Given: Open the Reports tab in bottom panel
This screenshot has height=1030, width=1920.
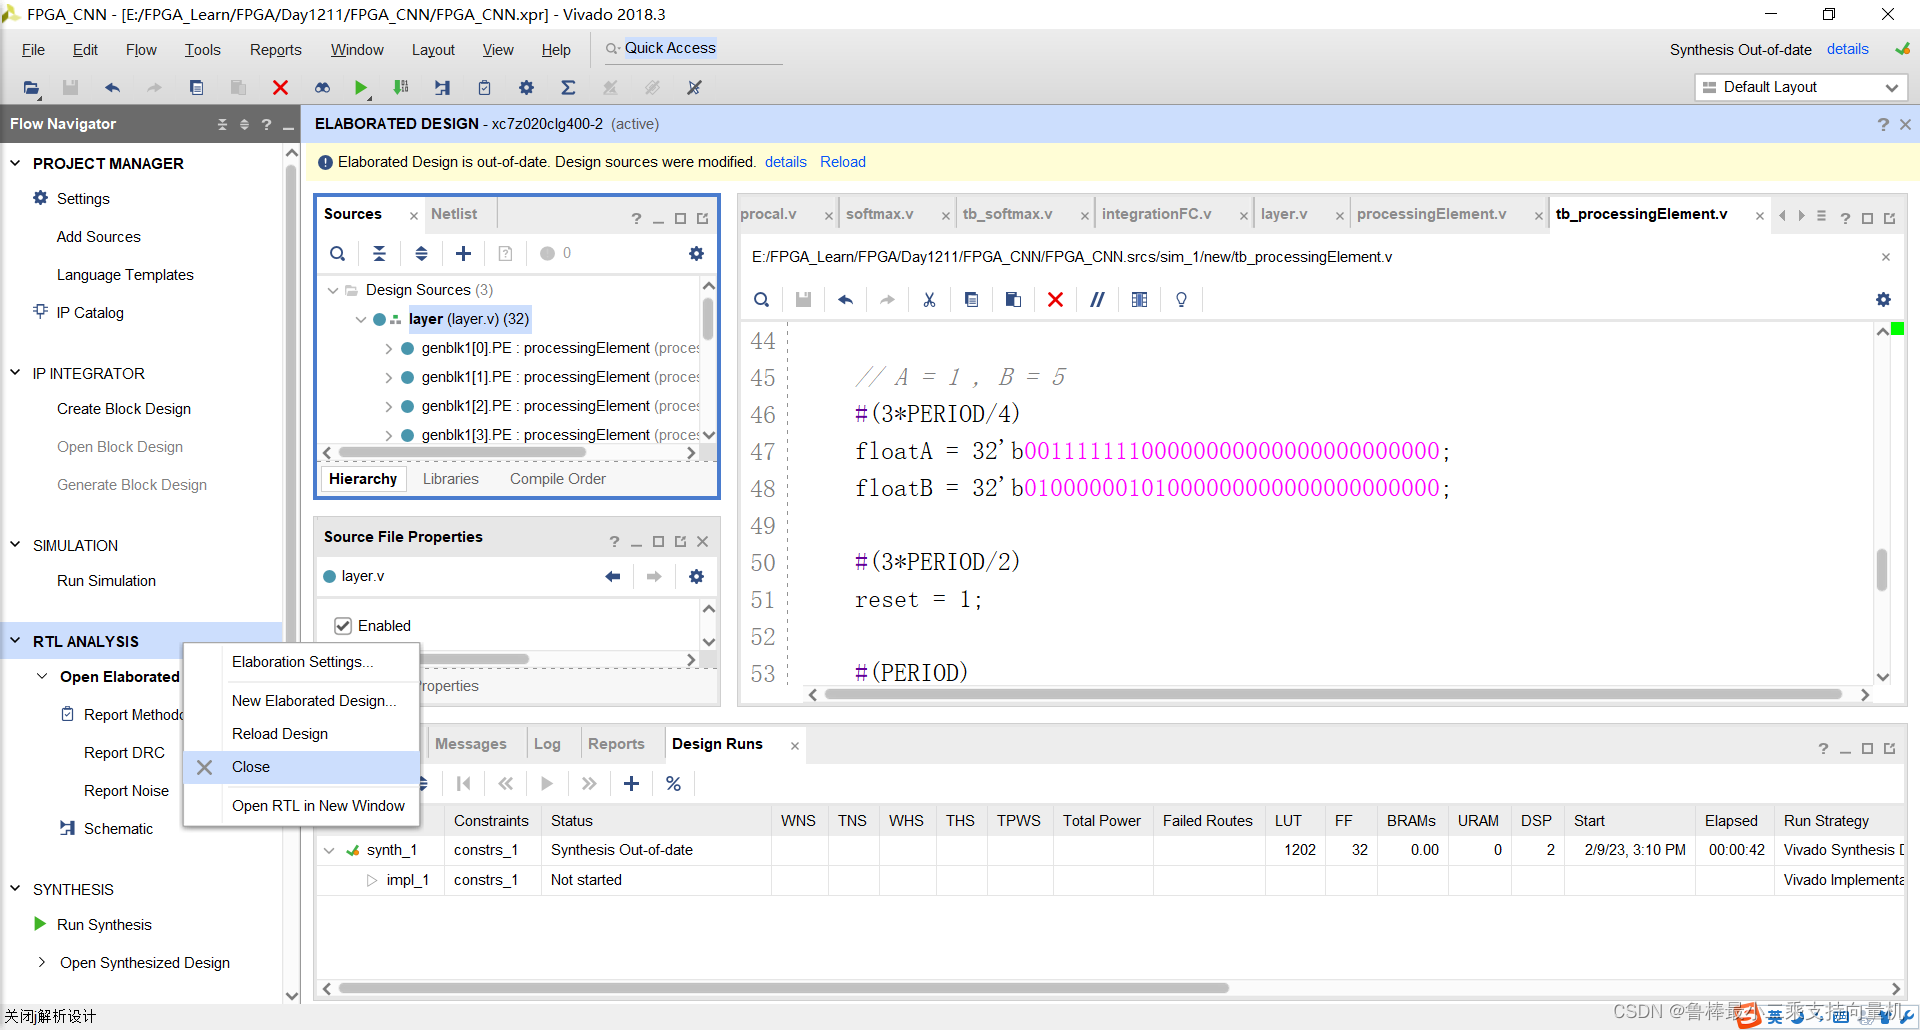Looking at the screenshot, I should [x=616, y=744].
